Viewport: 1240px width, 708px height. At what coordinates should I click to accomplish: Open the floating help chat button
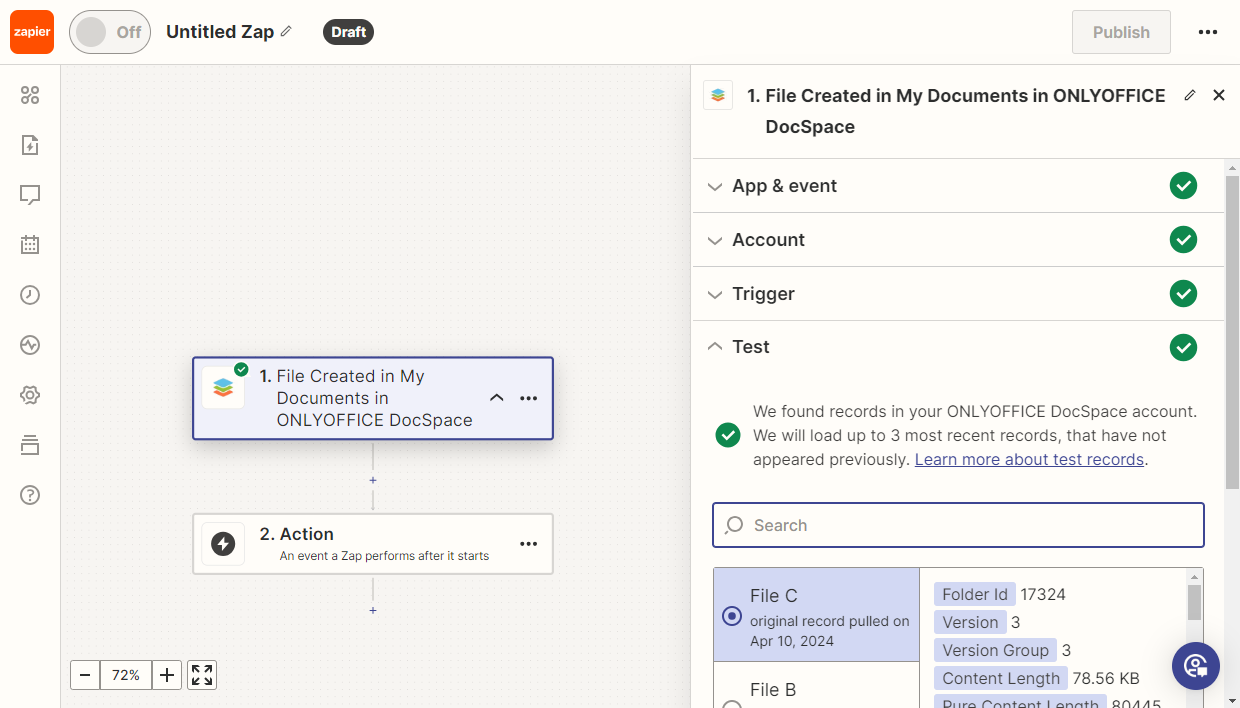1196,666
